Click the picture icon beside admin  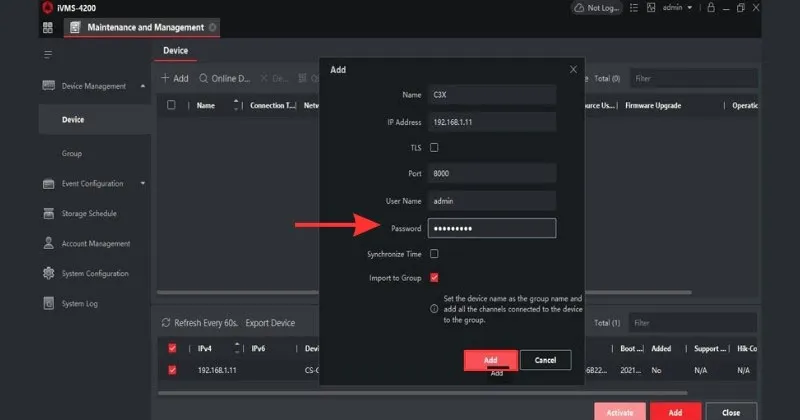[651, 8]
